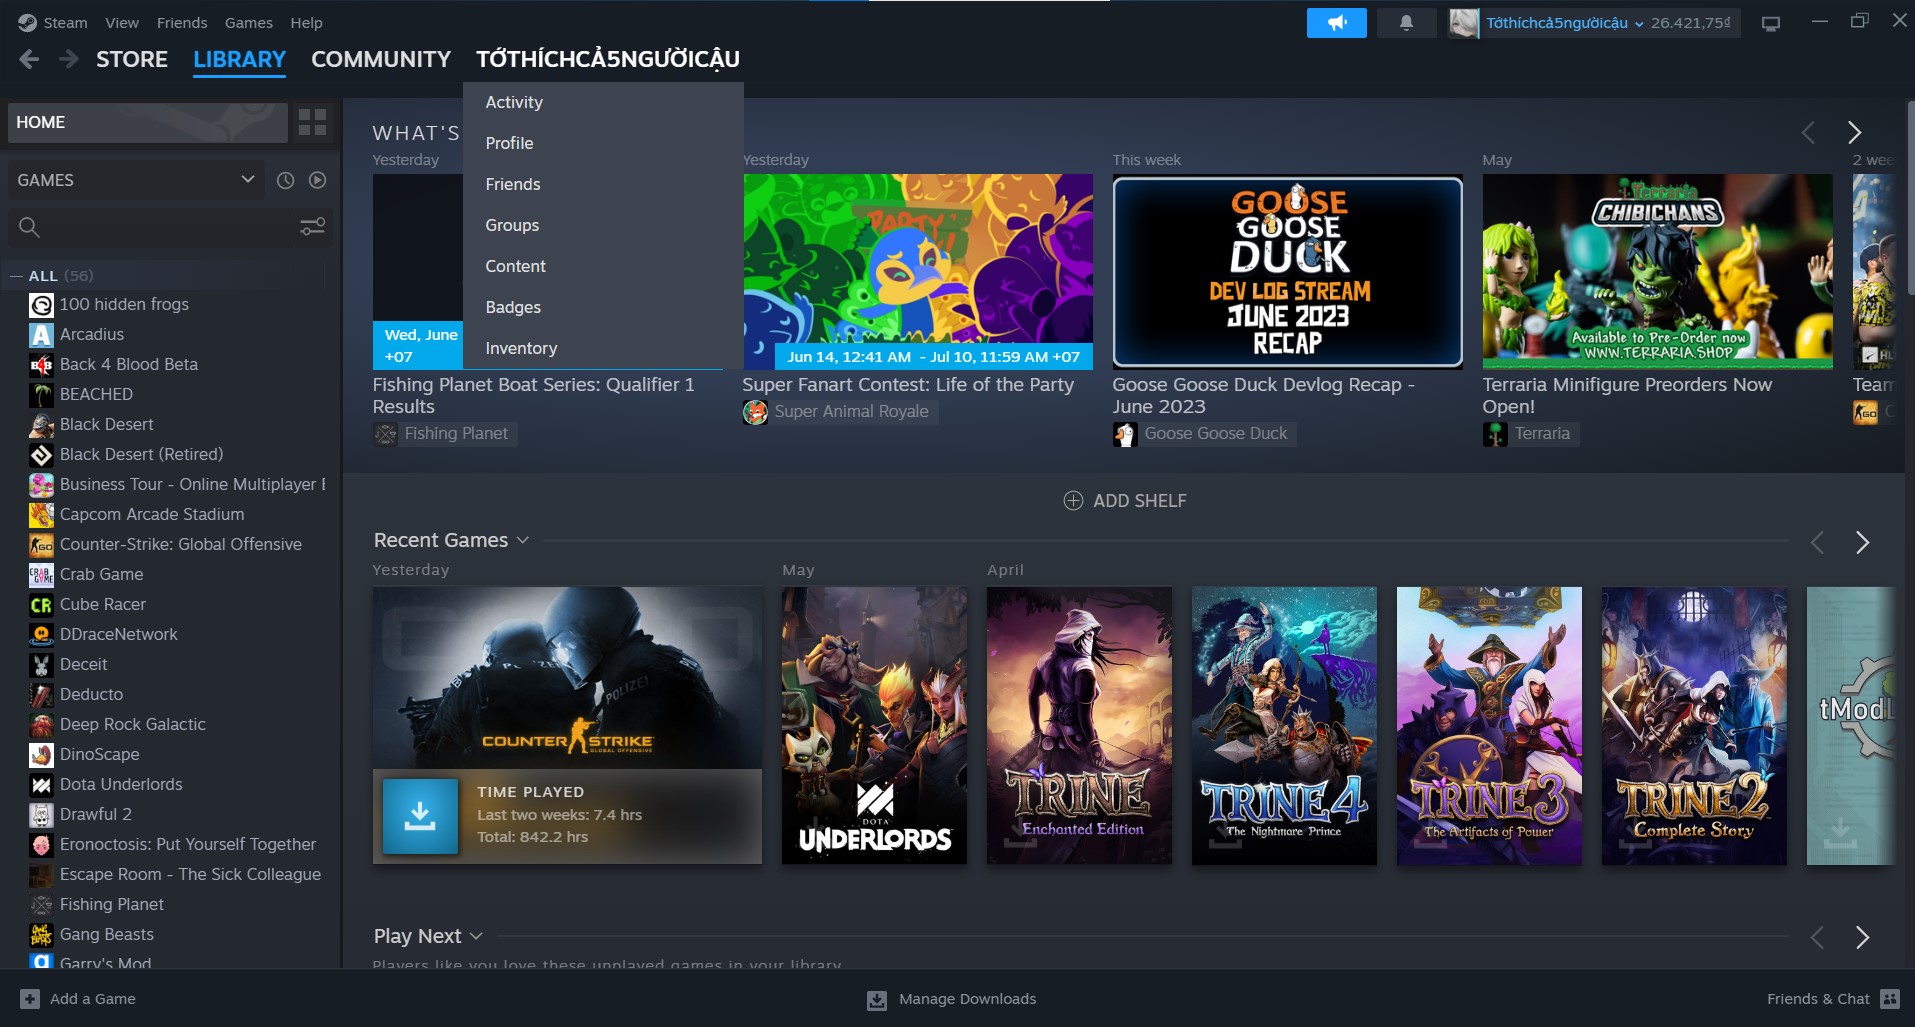Go forward with the right arrow

point(68,60)
